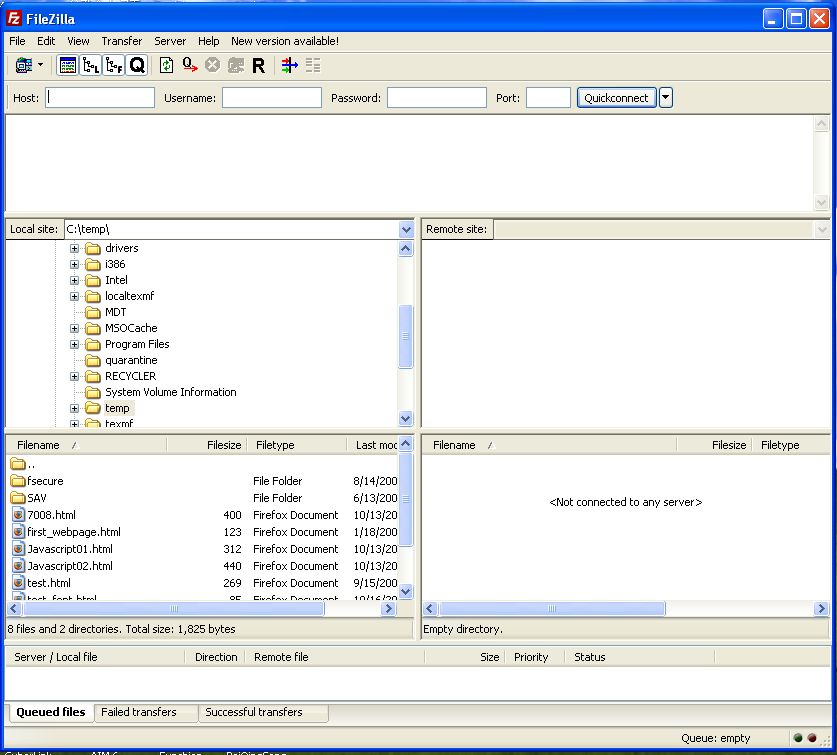
Task: Toggle local directory tree view
Action: pos(91,65)
